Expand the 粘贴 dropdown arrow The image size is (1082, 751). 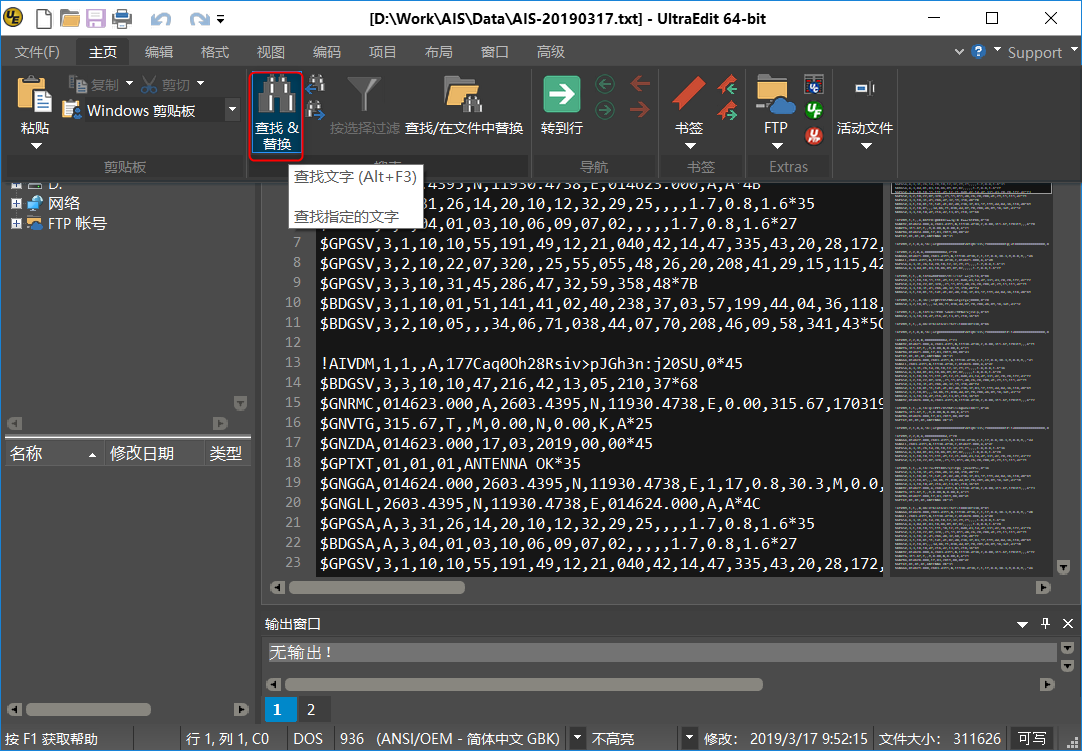[36, 146]
